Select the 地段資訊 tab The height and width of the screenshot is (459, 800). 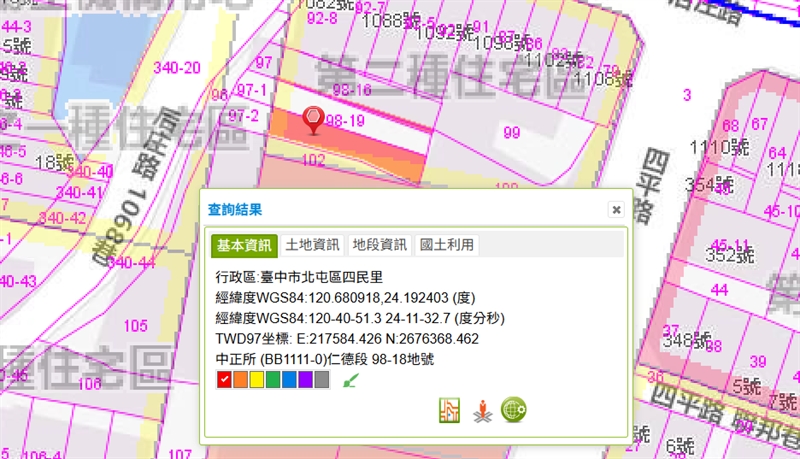379,245
